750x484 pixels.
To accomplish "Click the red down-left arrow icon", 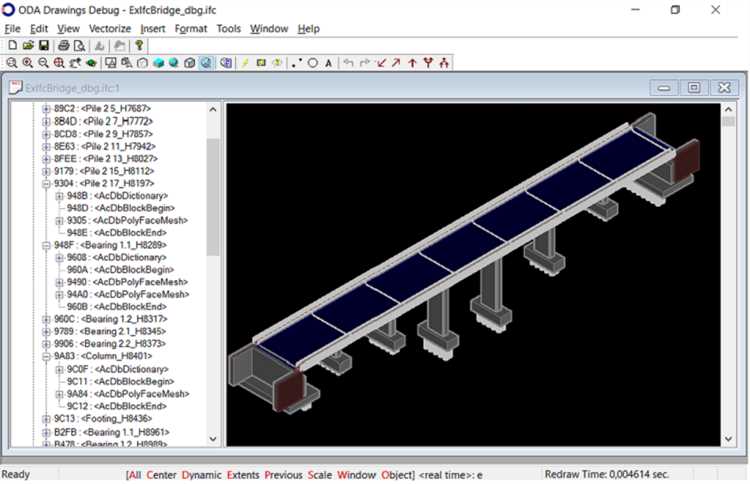I will point(381,63).
